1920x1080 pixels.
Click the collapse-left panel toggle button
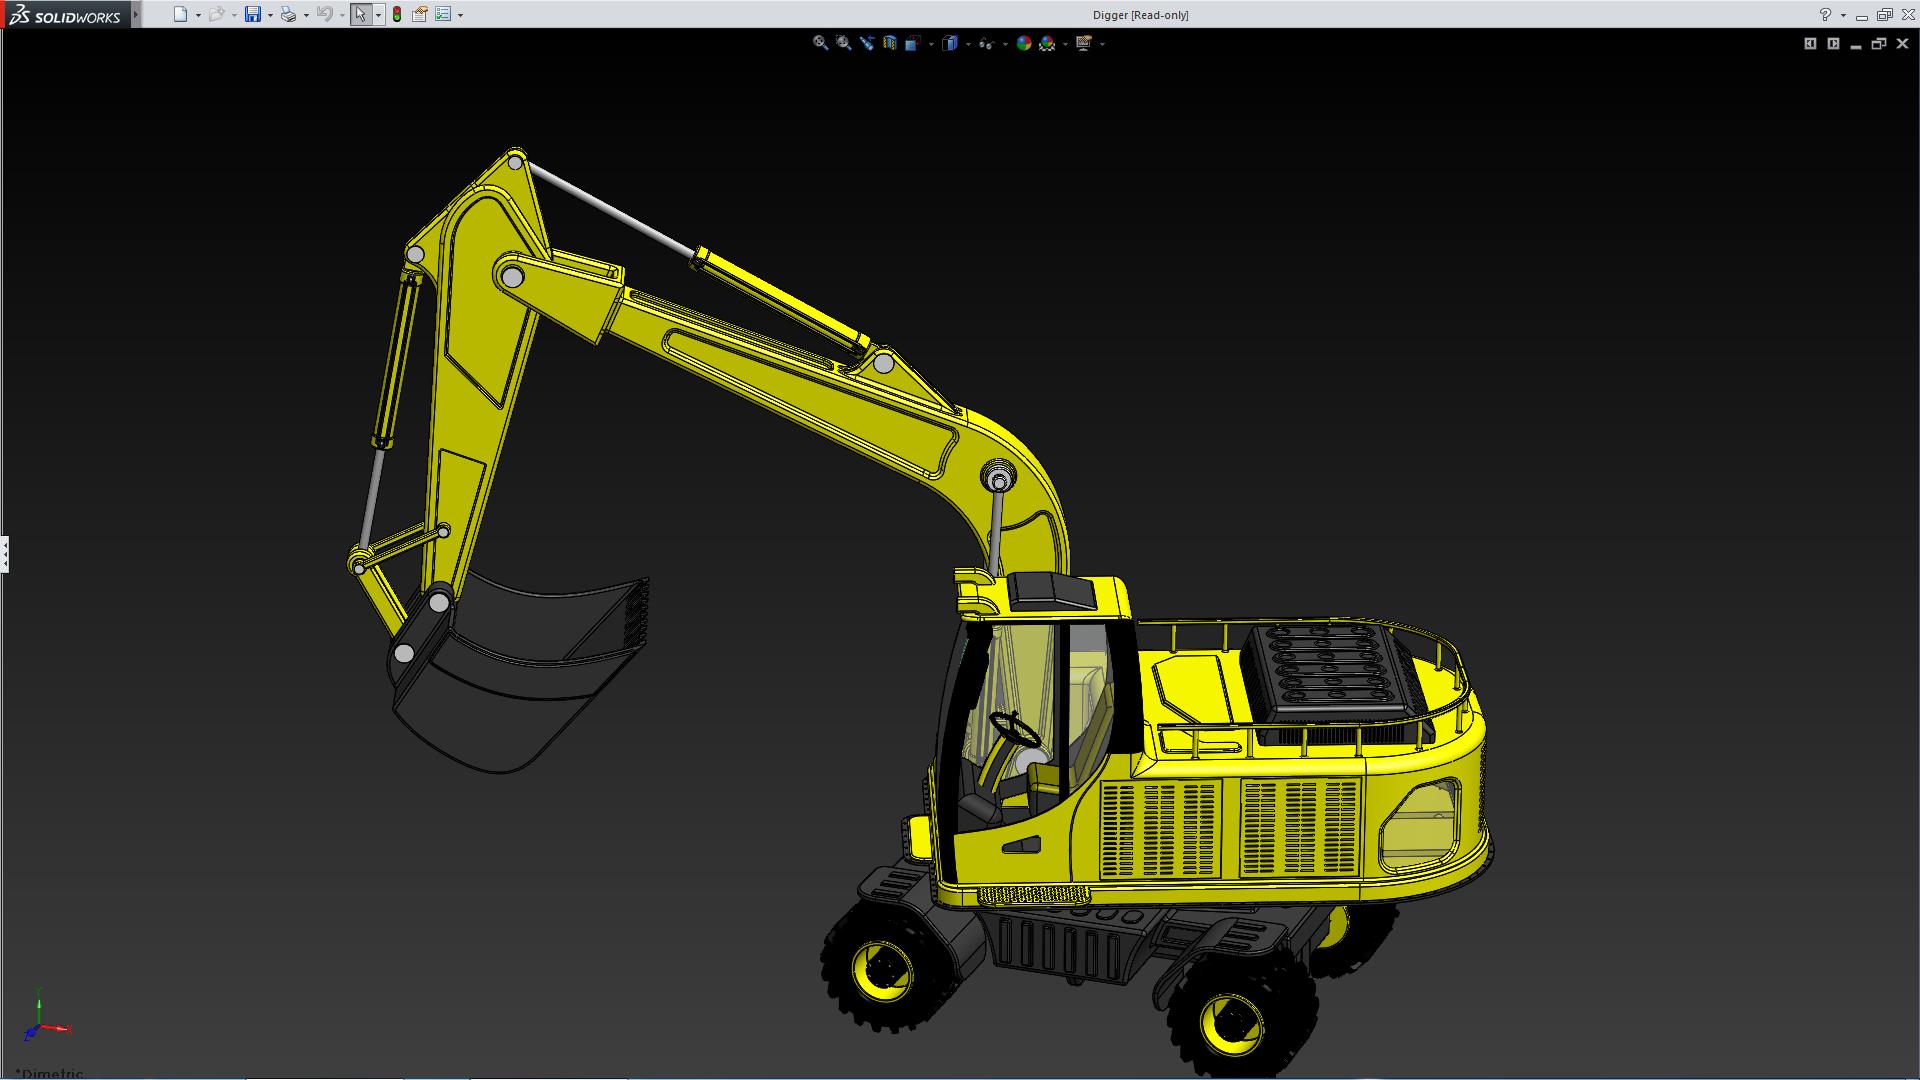point(1810,43)
